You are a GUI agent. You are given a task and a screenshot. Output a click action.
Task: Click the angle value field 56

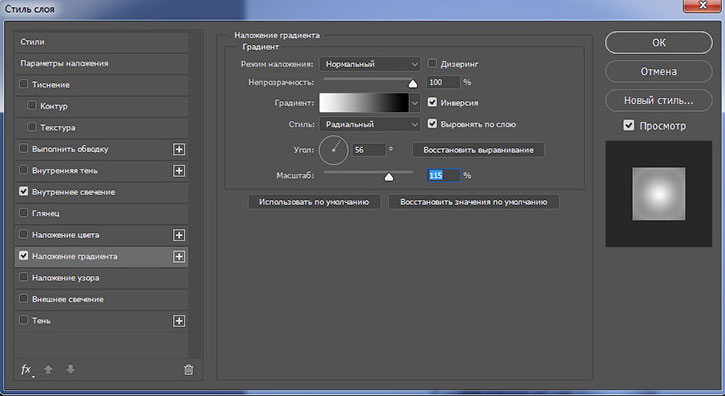coord(369,150)
